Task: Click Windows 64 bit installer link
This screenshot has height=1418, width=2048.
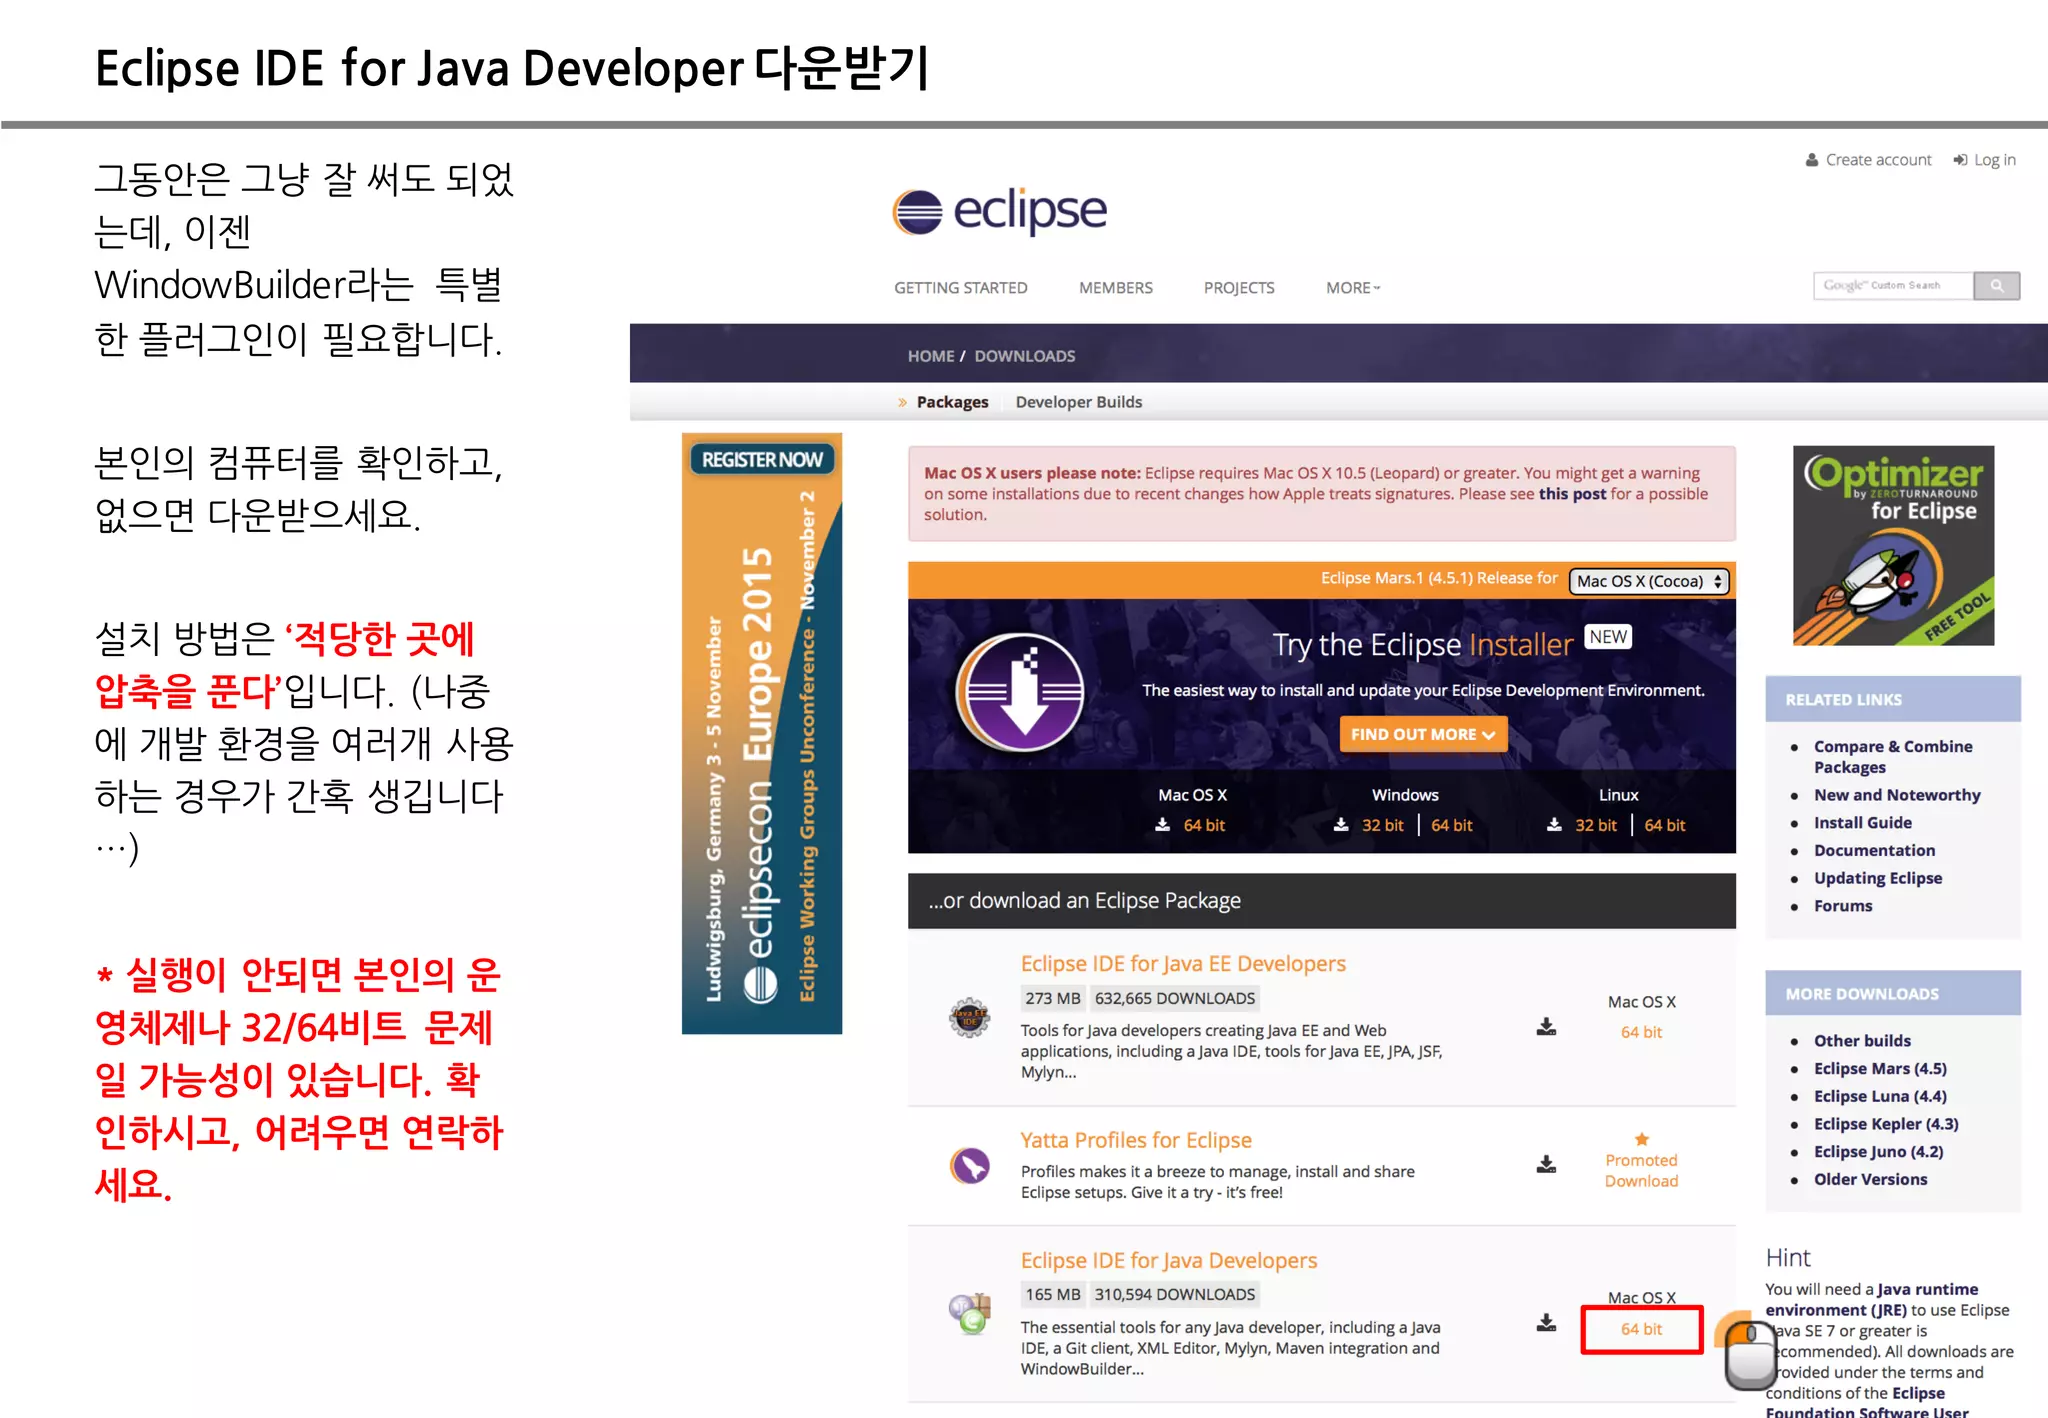Action: (1451, 825)
